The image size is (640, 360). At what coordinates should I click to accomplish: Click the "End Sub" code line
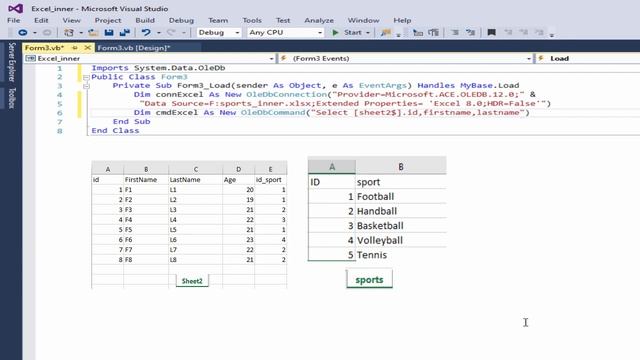pos(131,122)
